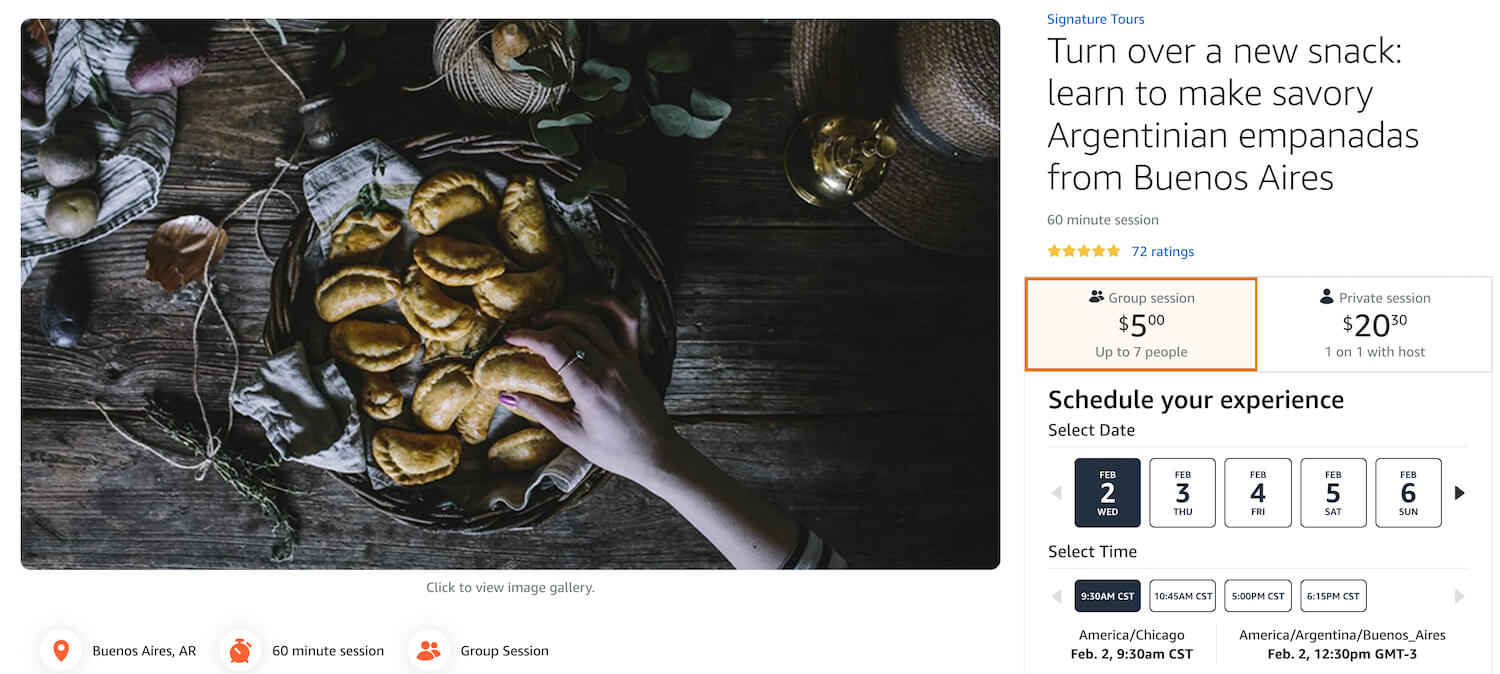Pick Feb 5 Saturday date
Screen dimensions: 1500x674
[x=1333, y=493]
